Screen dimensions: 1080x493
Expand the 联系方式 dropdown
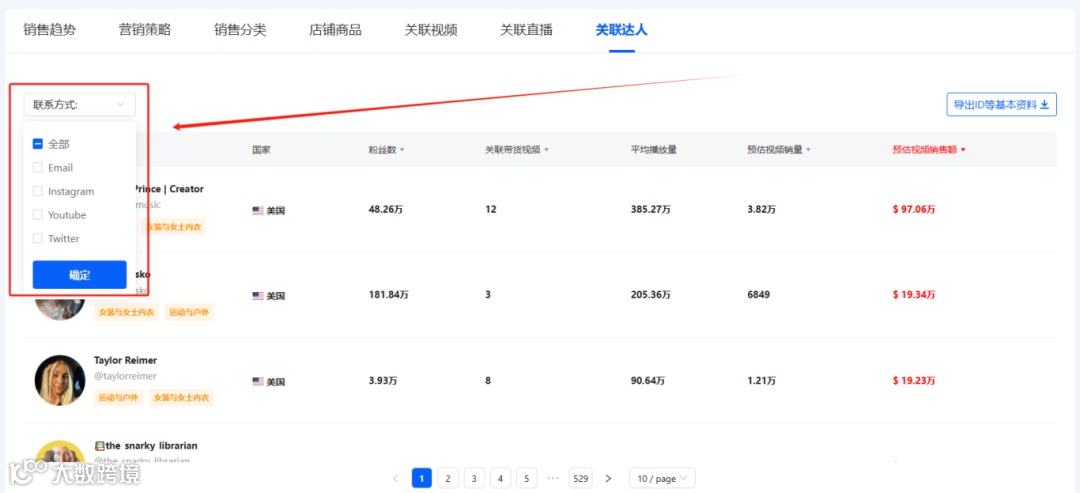[x=79, y=105]
